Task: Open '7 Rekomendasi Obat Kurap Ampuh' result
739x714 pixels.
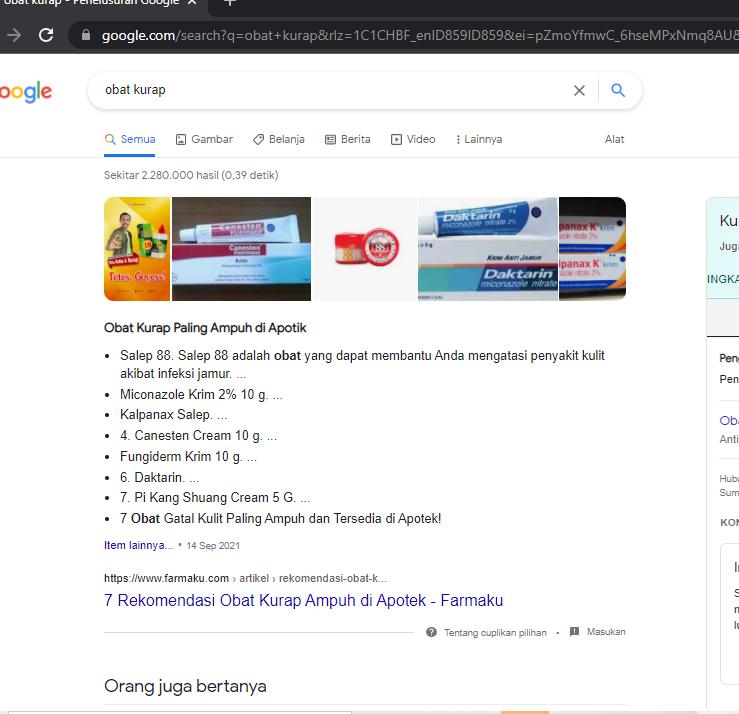Action: click(304, 600)
